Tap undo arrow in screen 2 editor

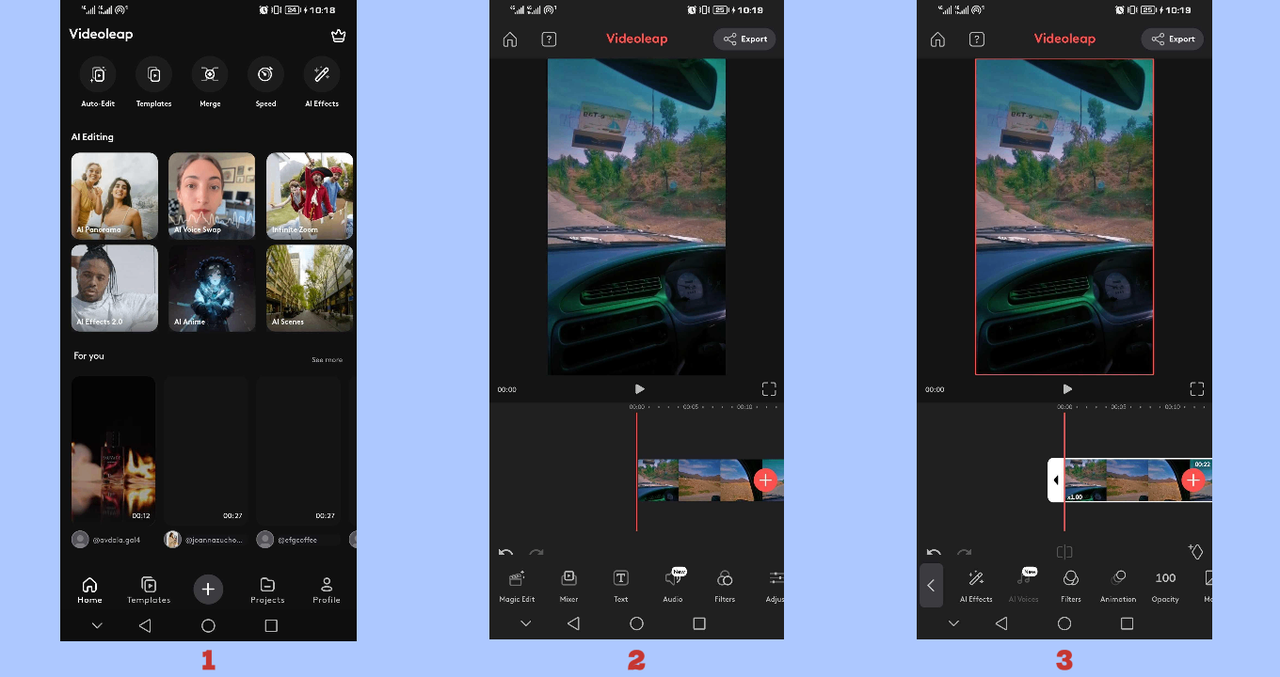(506, 552)
